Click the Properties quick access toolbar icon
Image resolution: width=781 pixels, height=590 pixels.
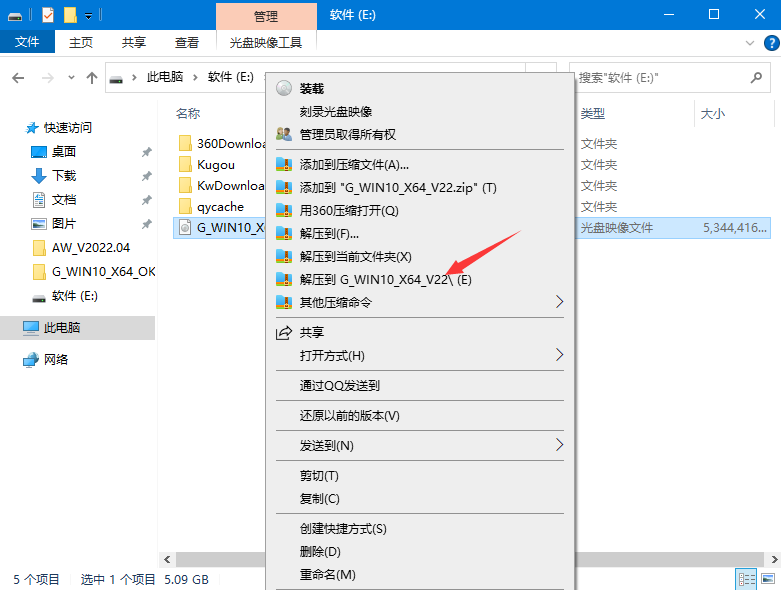47,15
